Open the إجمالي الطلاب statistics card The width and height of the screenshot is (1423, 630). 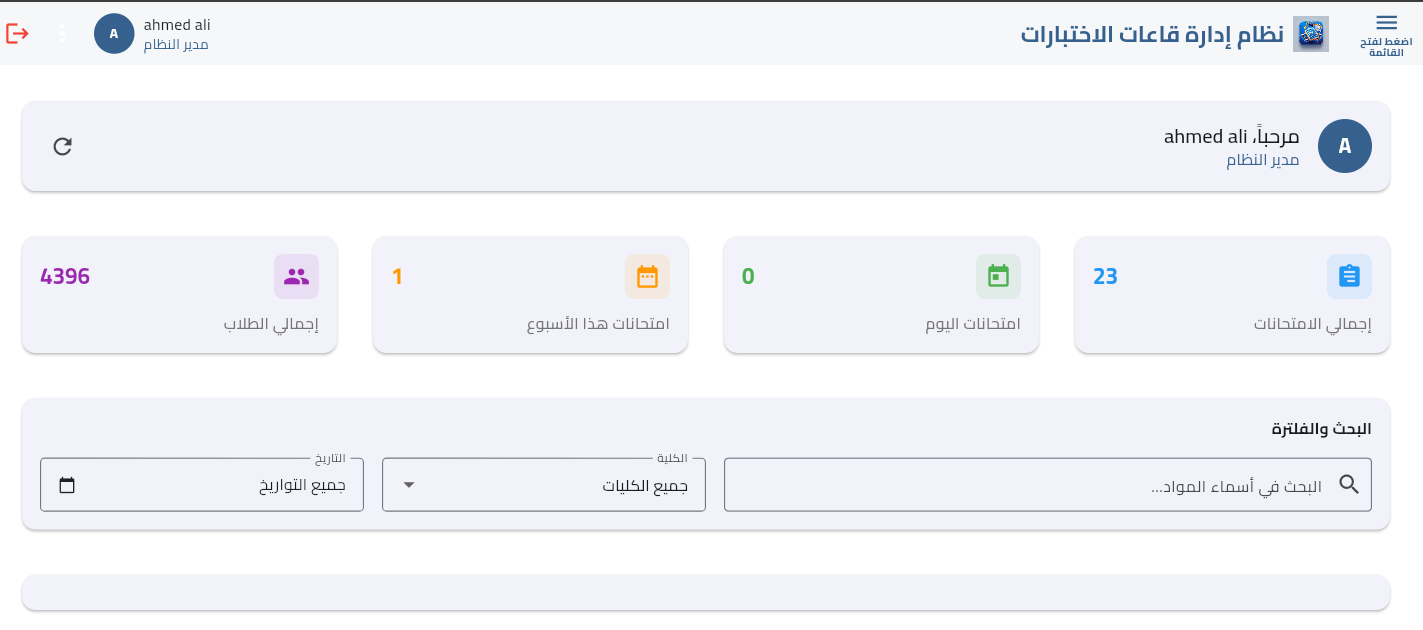(179, 295)
